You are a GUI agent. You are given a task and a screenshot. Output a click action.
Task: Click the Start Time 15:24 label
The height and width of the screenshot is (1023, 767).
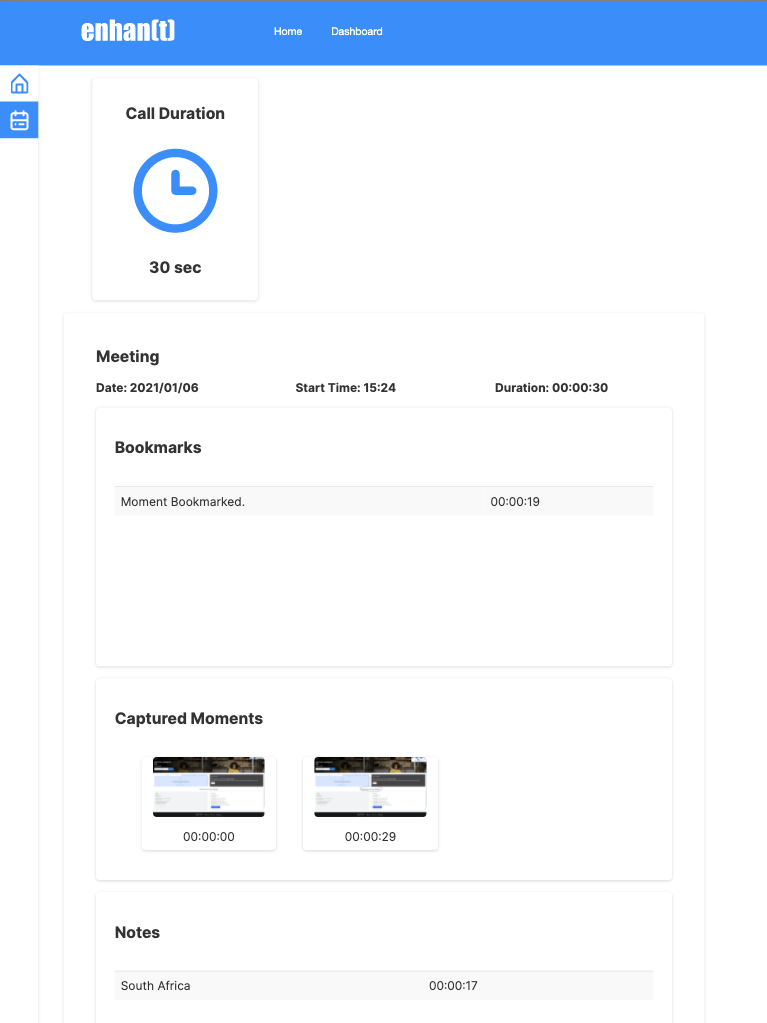(345, 388)
